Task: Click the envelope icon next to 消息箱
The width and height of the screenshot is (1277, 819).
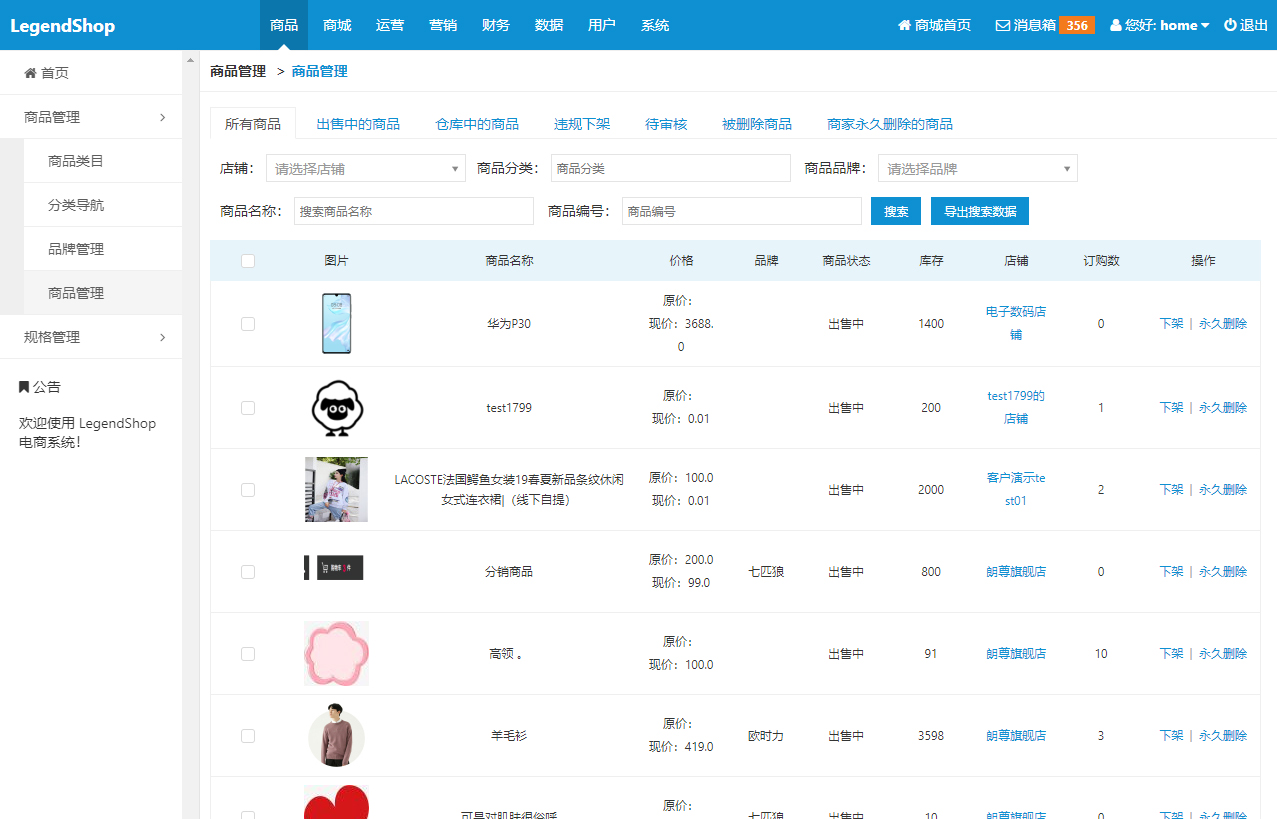Action: (x=1002, y=25)
